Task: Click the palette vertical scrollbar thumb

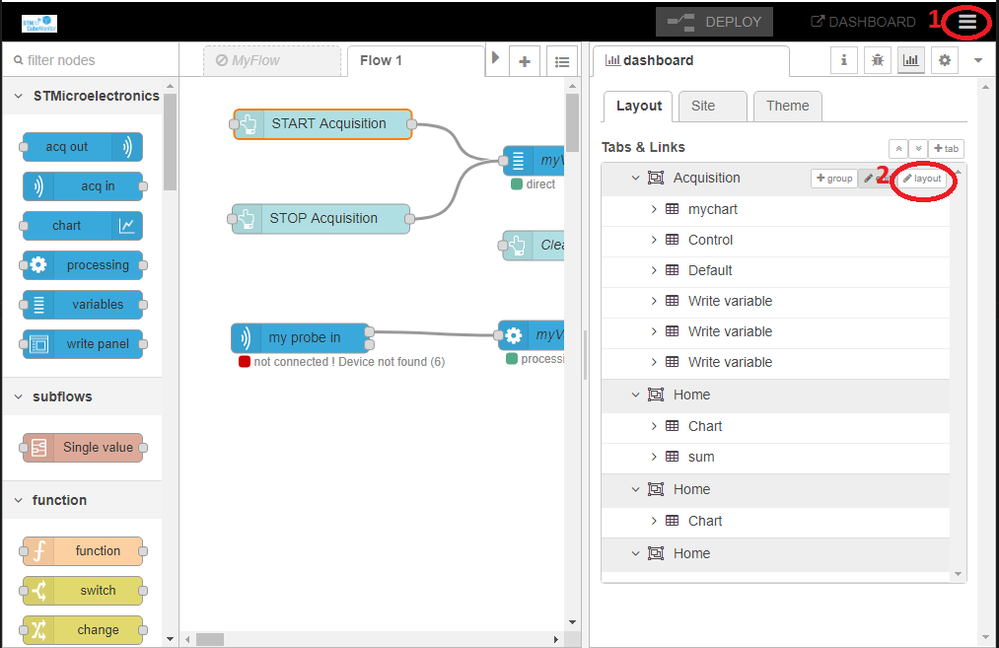Action: point(169,141)
